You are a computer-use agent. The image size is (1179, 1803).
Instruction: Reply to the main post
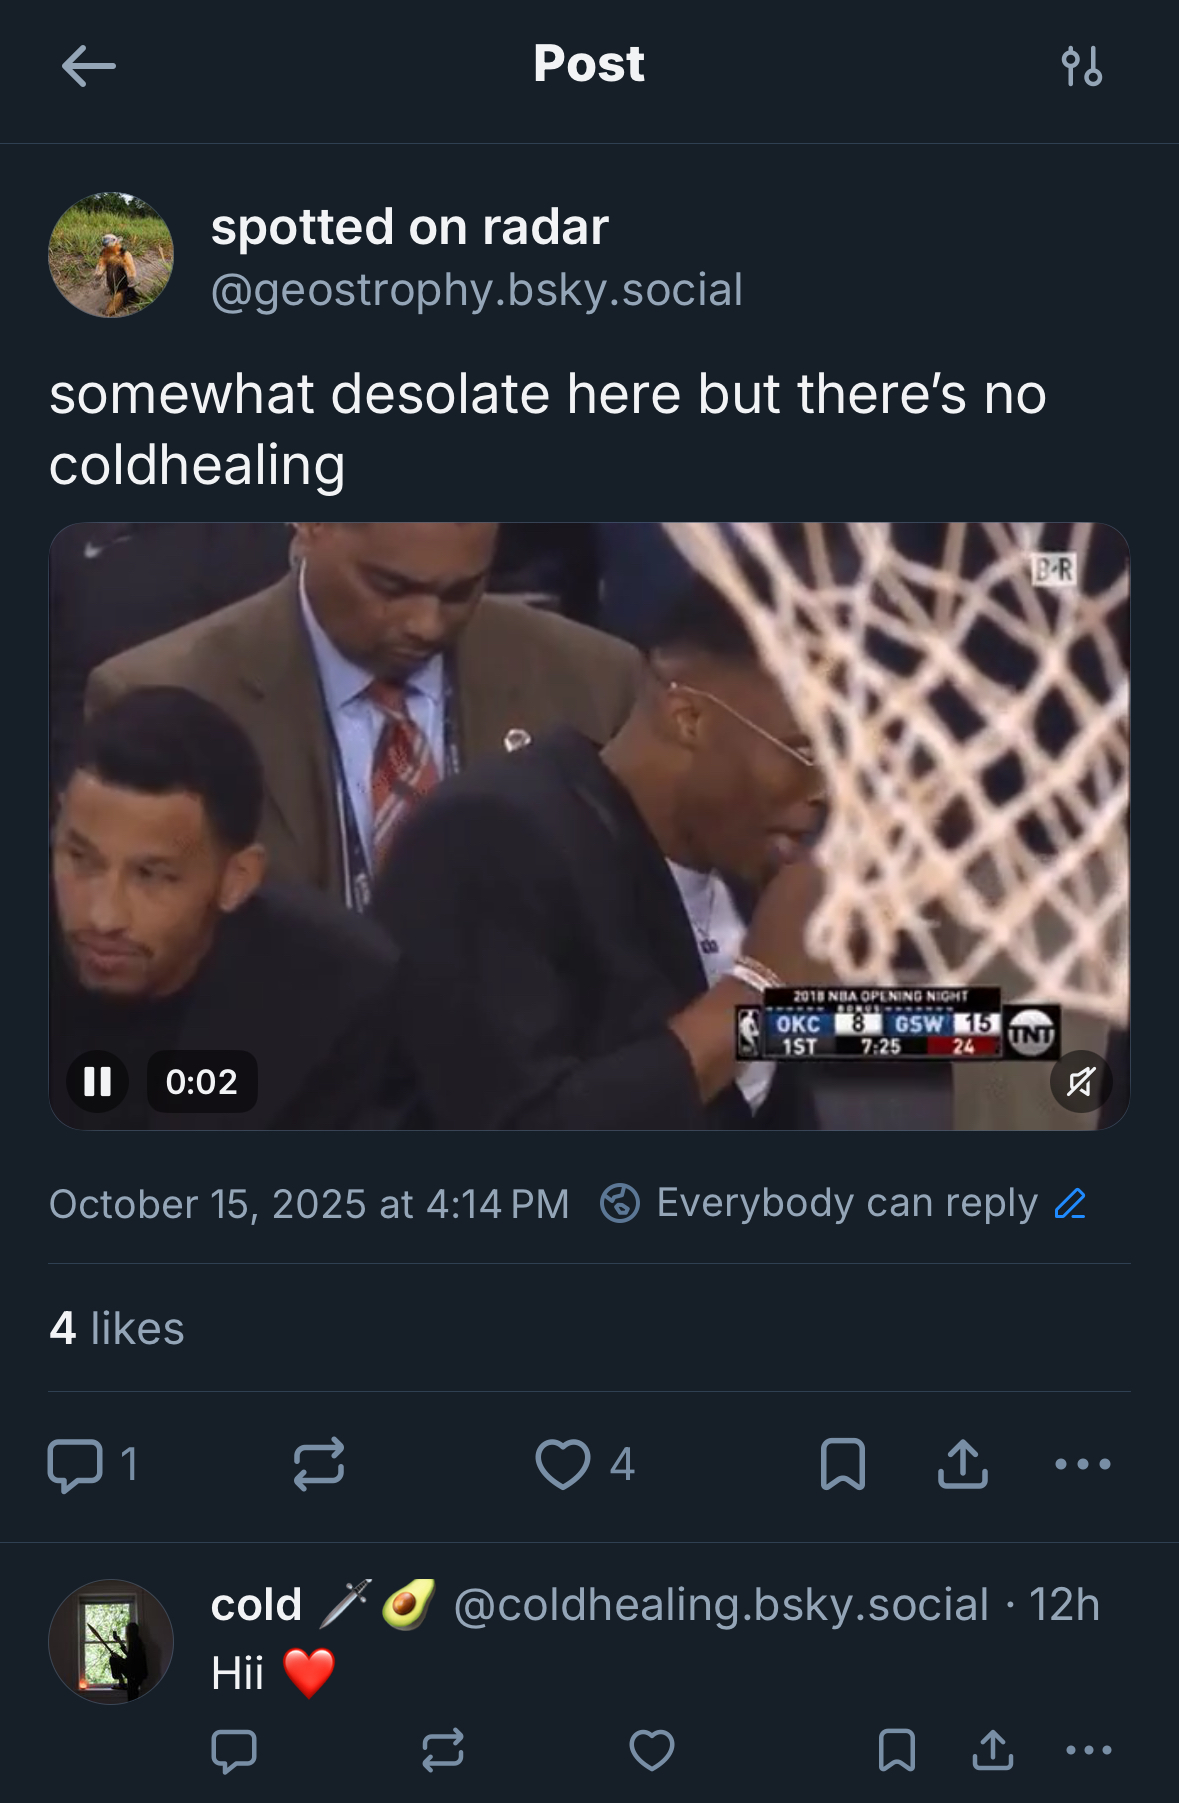click(76, 1465)
